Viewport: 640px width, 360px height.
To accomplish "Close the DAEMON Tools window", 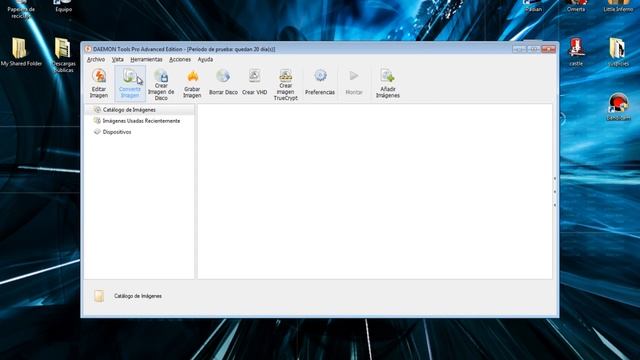I will click(548, 49).
